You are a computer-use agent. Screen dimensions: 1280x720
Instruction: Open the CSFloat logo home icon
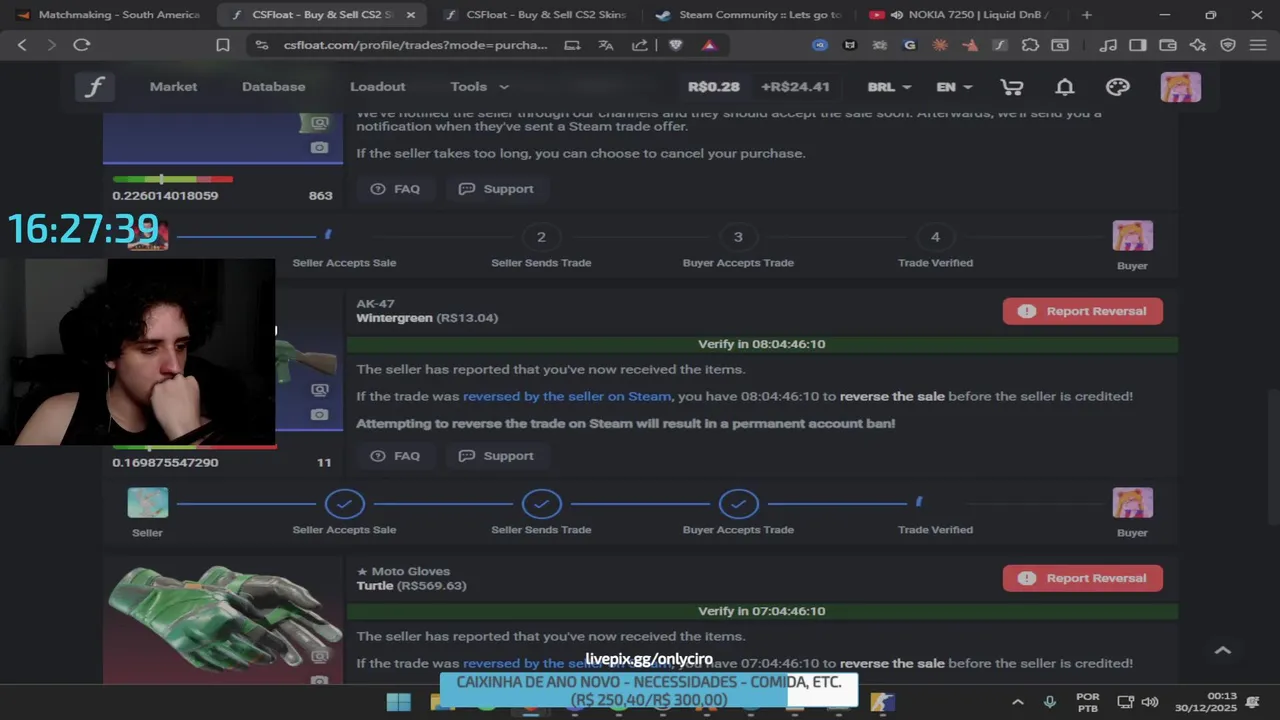click(x=94, y=87)
